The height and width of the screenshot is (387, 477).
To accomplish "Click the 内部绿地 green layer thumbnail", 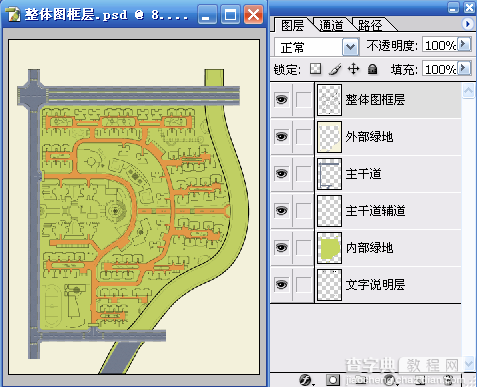I will (329, 248).
